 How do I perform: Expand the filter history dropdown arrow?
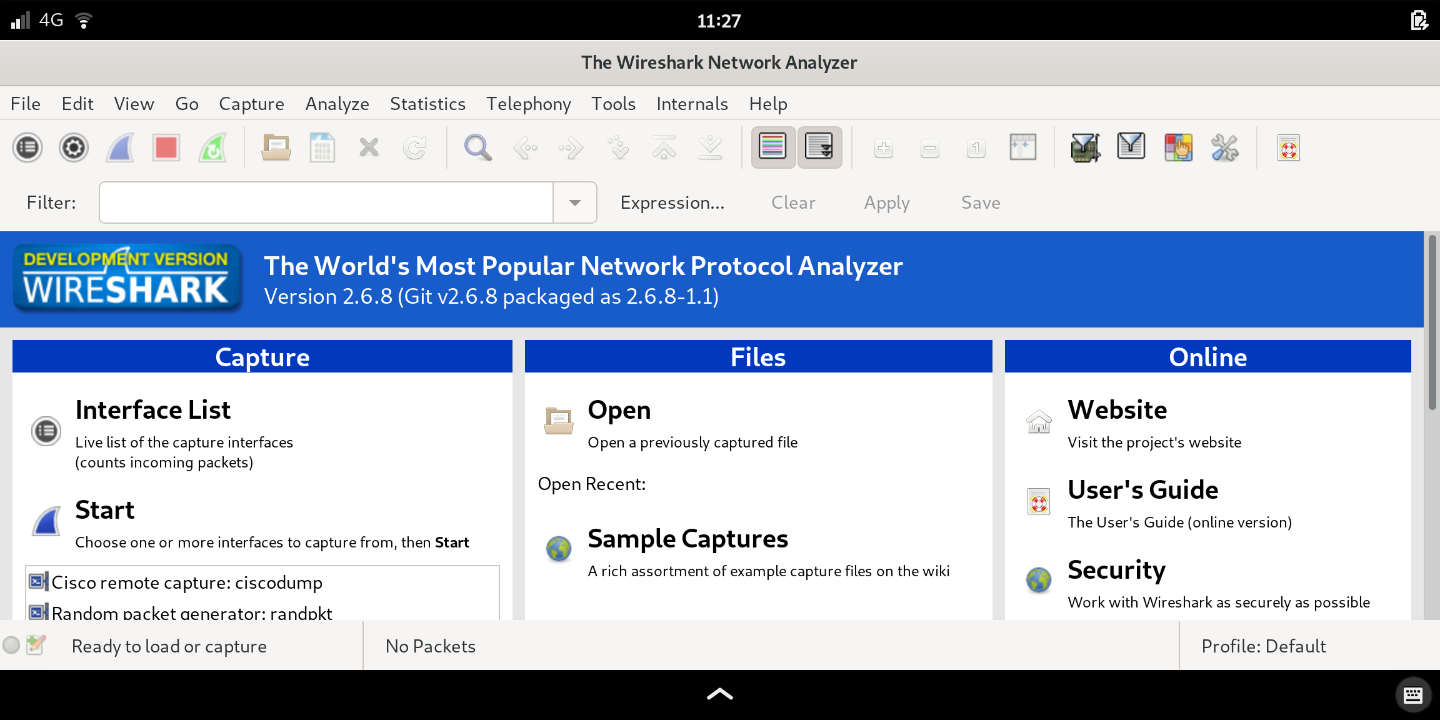tap(575, 203)
